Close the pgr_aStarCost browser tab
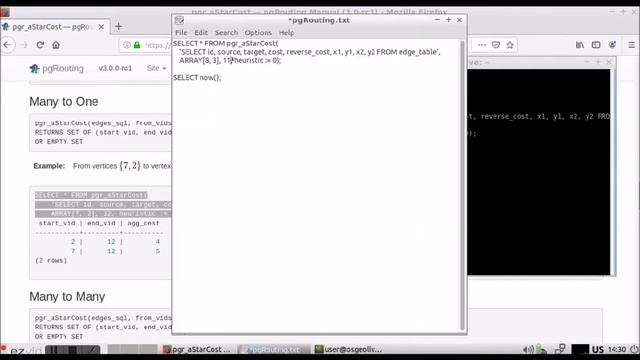640x360 pixels. pyautogui.click(x=101, y=27)
